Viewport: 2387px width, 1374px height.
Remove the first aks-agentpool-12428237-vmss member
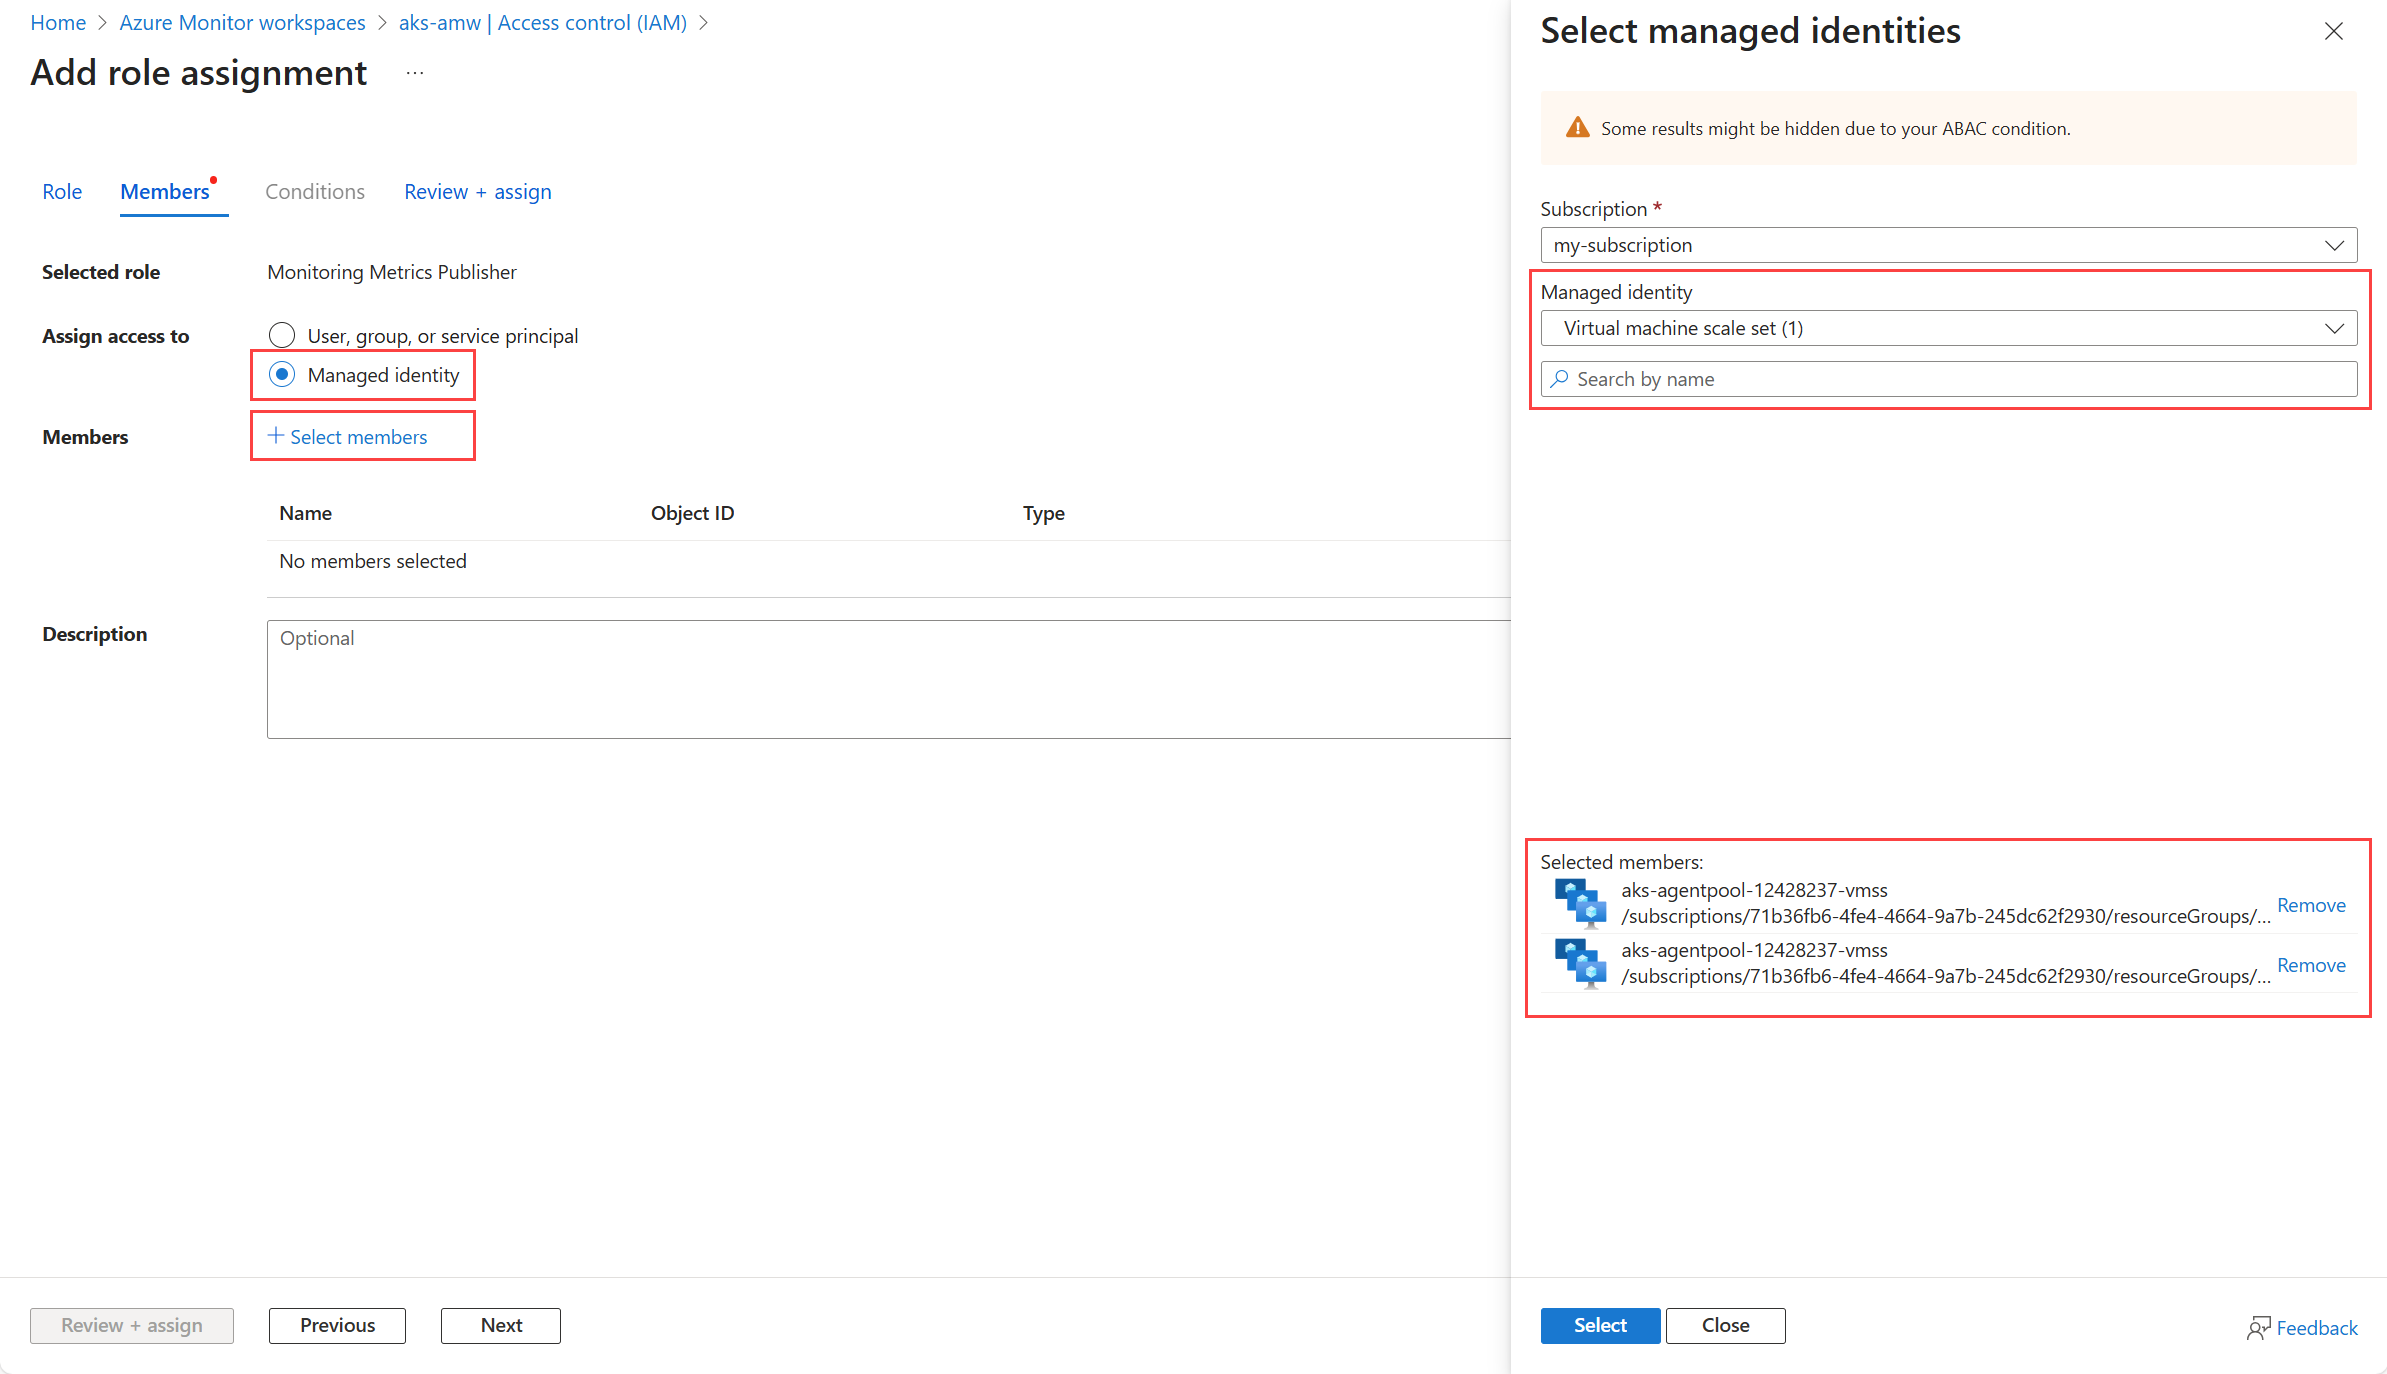coord(2310,904)
